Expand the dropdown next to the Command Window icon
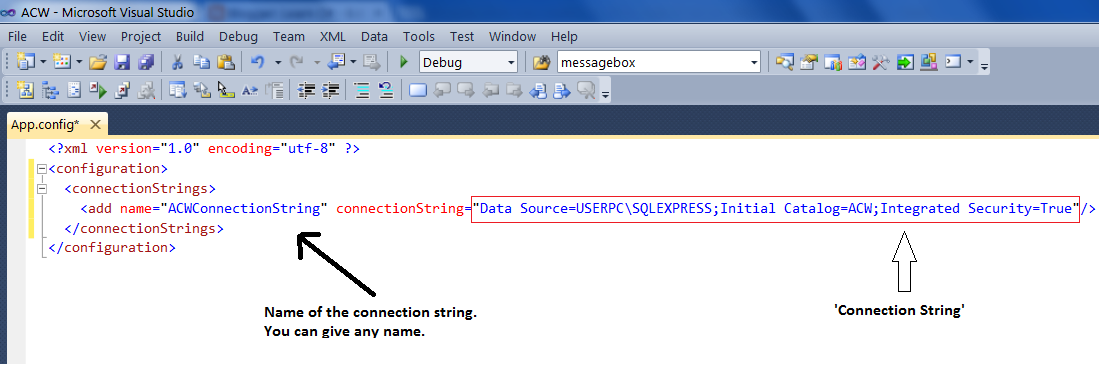Screen dimensions: 1099x365 [x=970, y=62]
